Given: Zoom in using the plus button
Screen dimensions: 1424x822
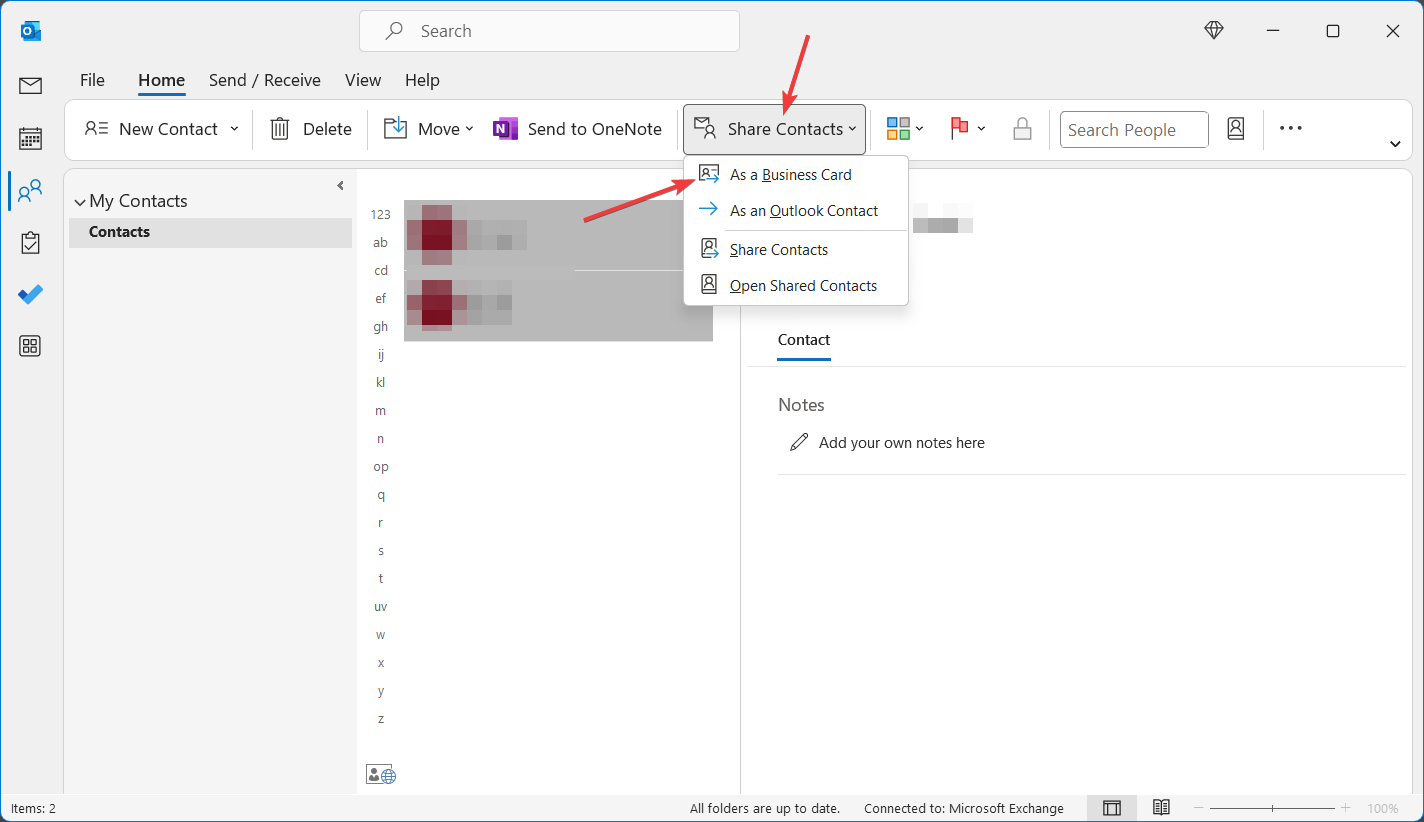Looking at the screenshot, I should click(x=1346, y=808).
